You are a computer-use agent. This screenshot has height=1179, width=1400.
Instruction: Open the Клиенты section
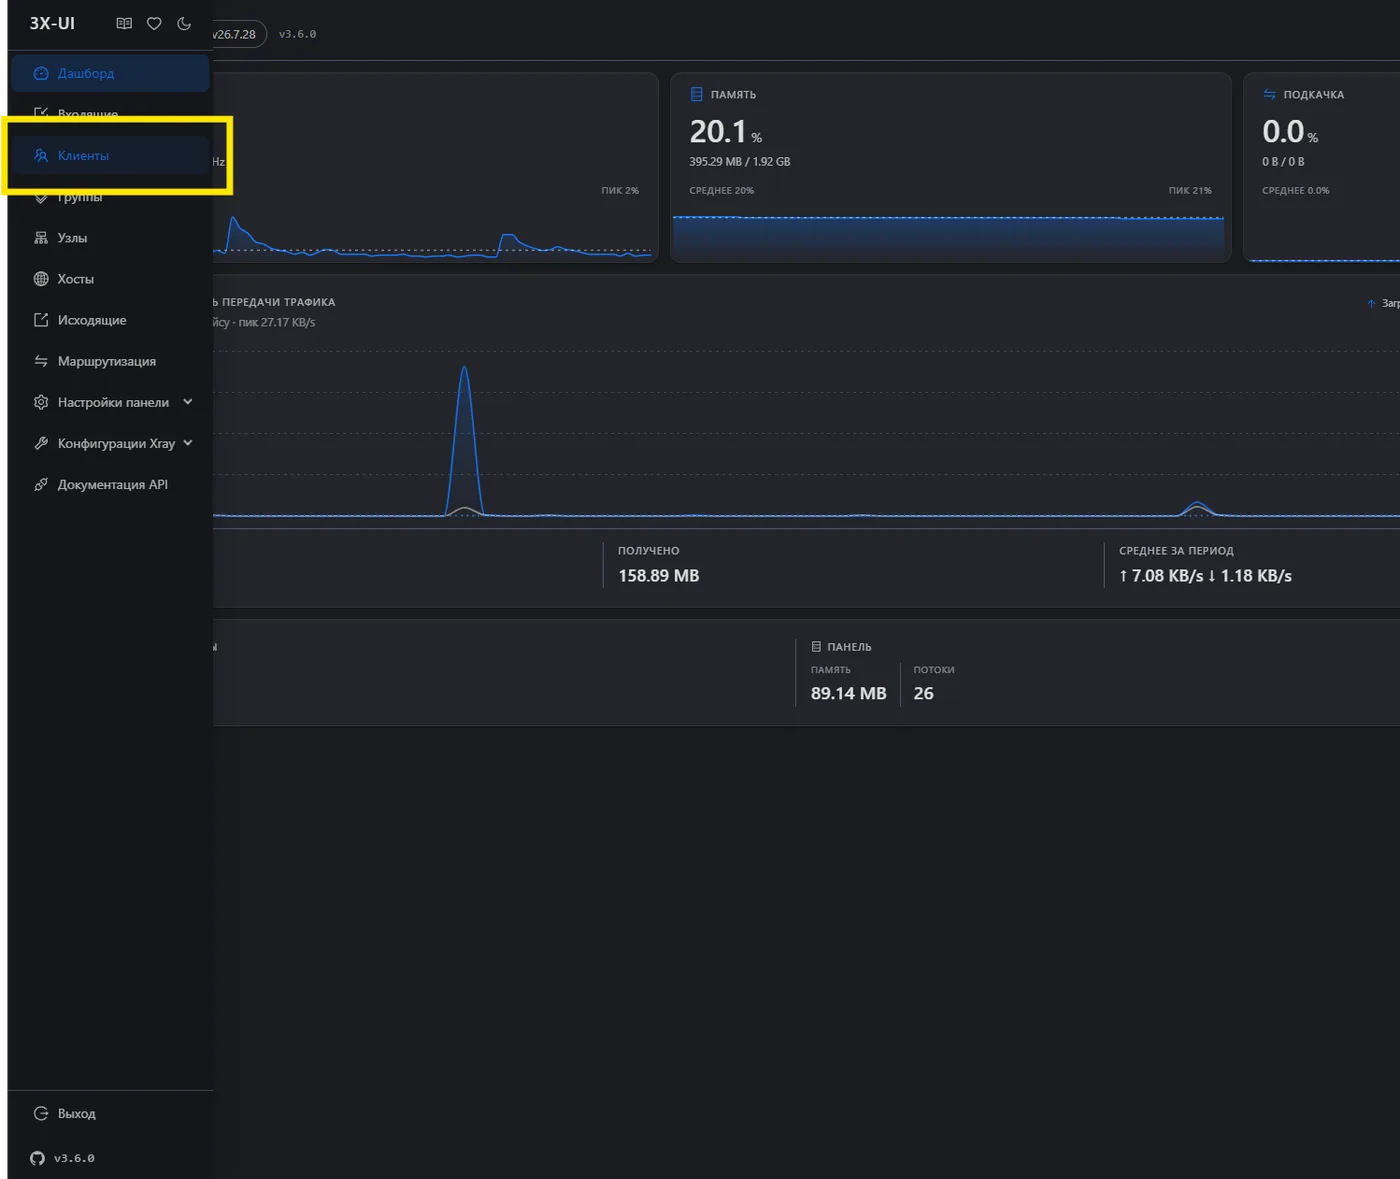click(110, 155)
